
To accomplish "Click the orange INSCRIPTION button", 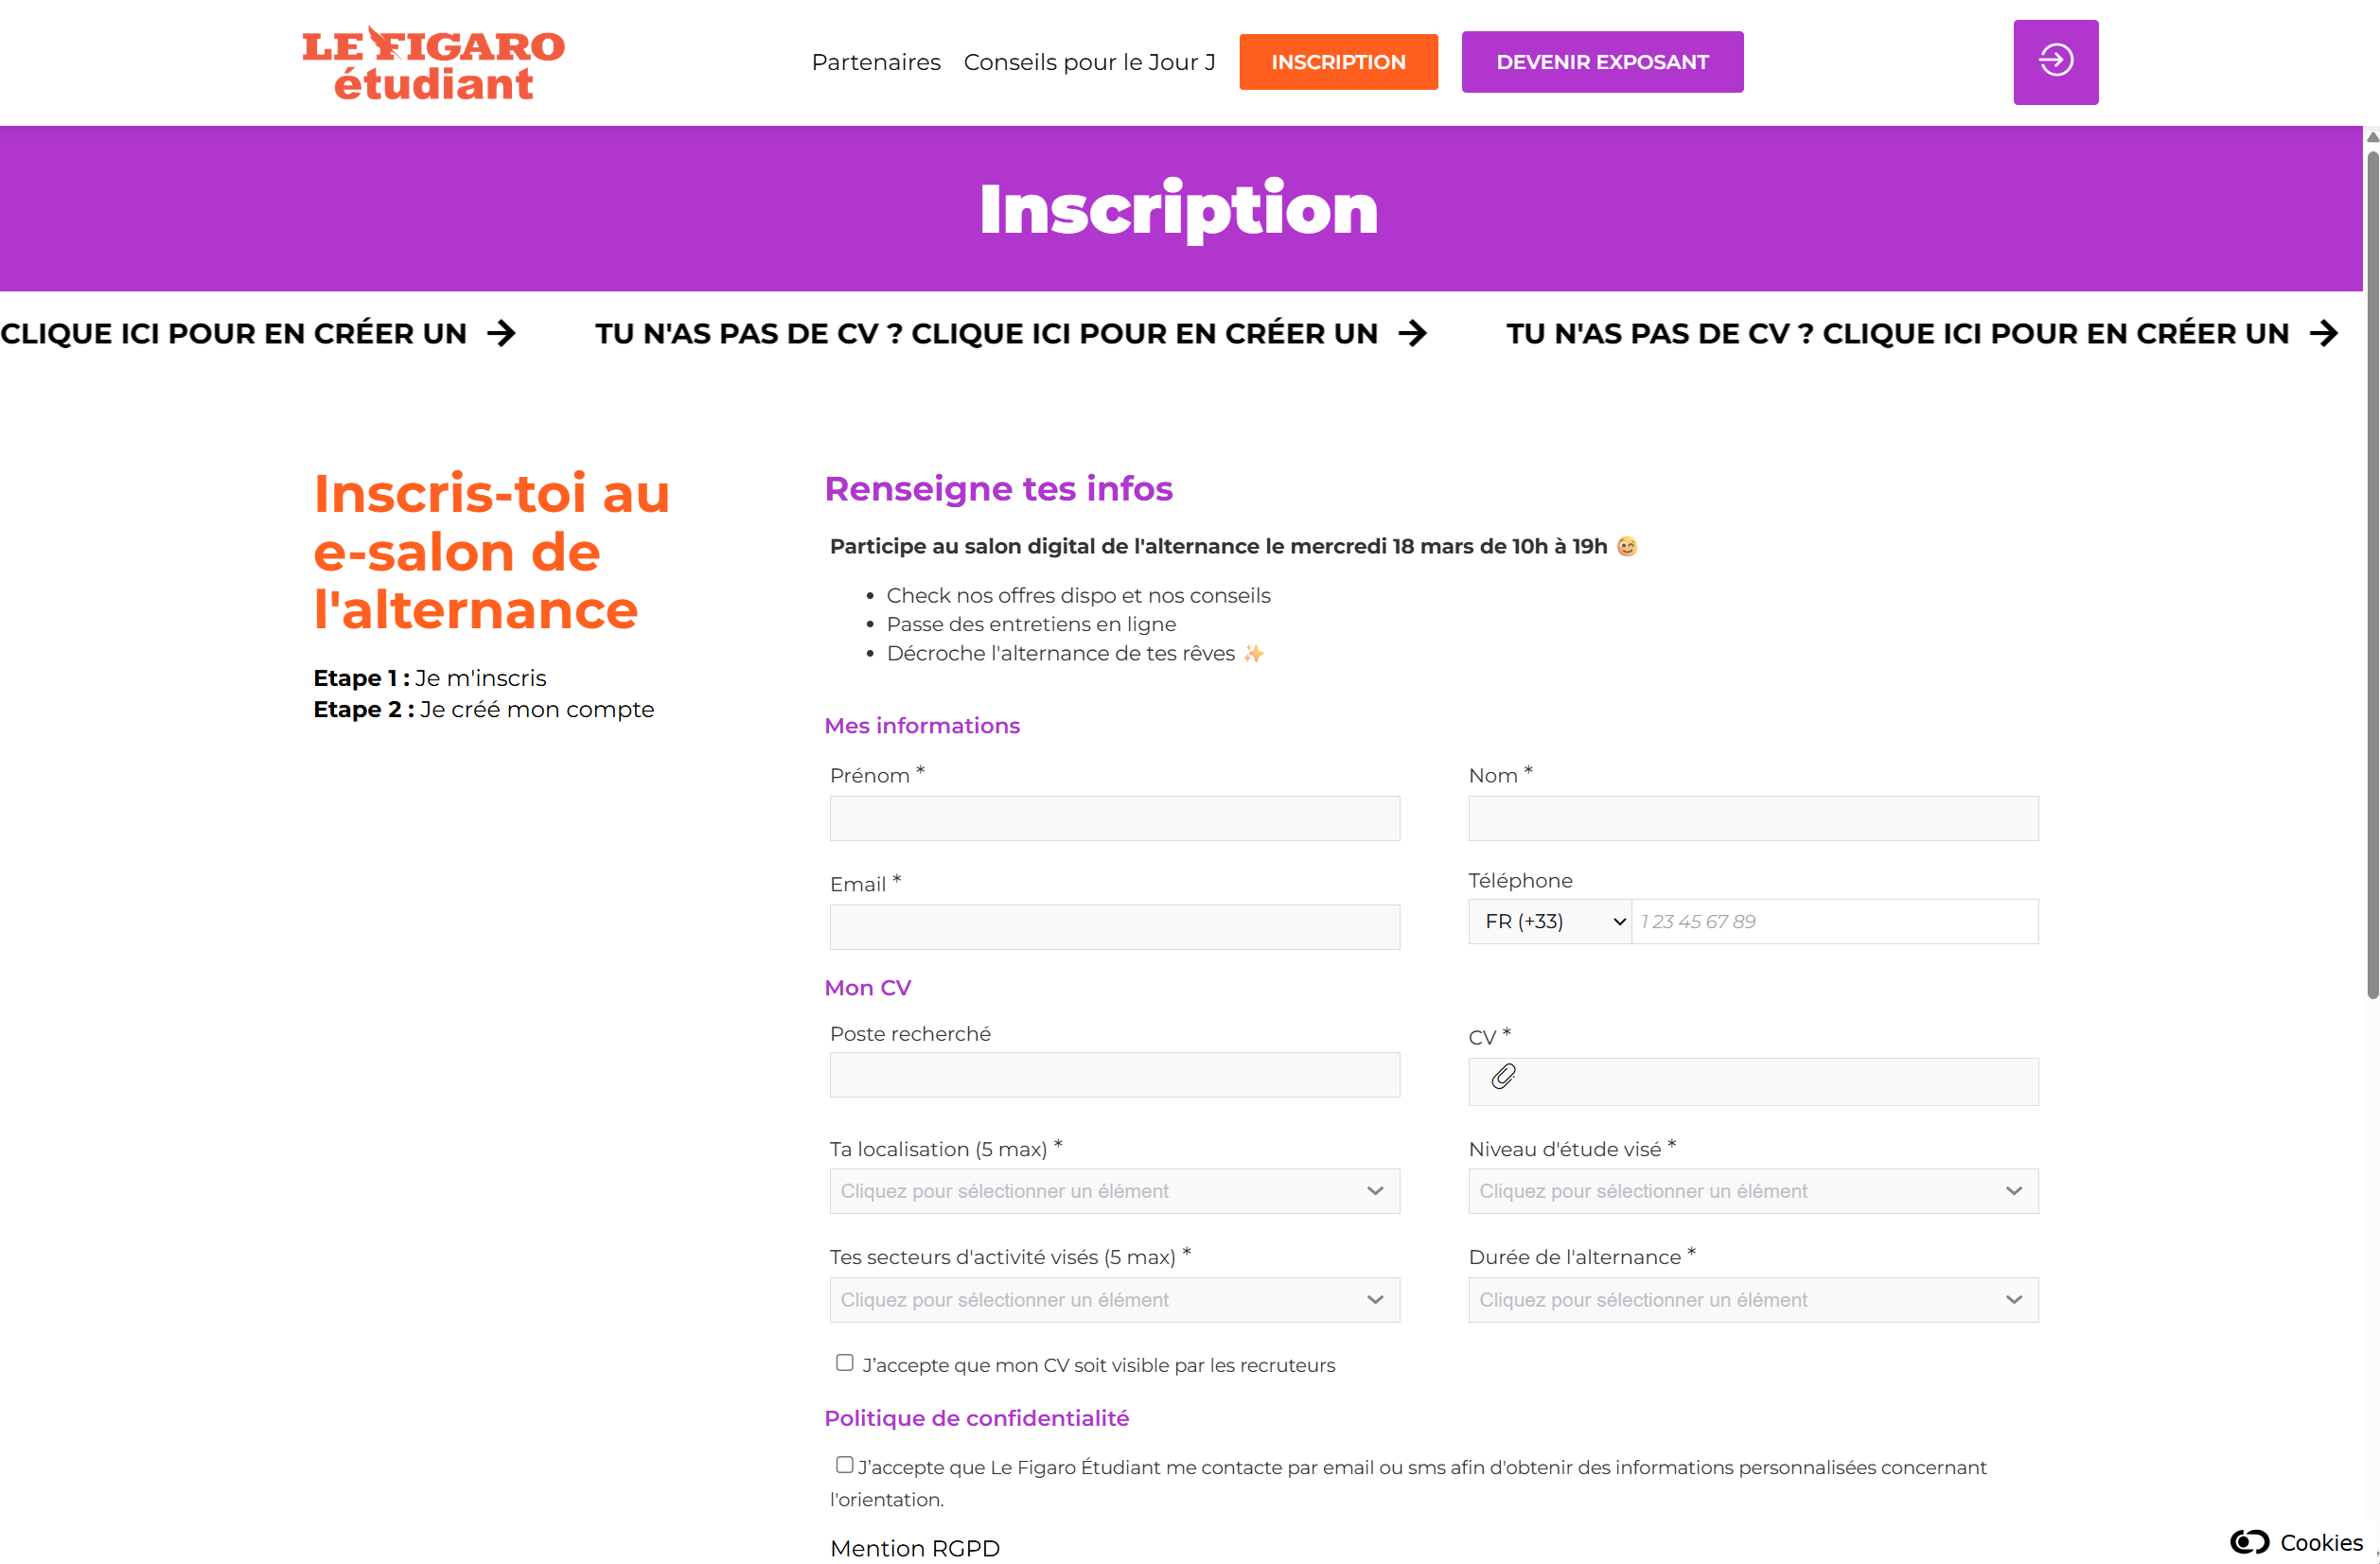I will [x=1338, y=62].
